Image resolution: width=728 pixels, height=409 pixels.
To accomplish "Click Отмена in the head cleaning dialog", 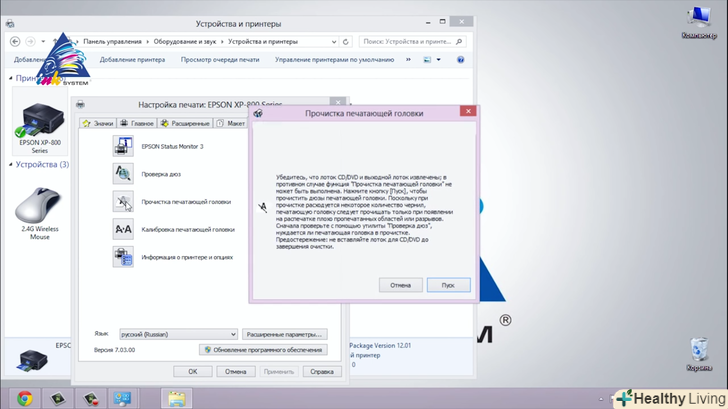I will tap(400, 285).
